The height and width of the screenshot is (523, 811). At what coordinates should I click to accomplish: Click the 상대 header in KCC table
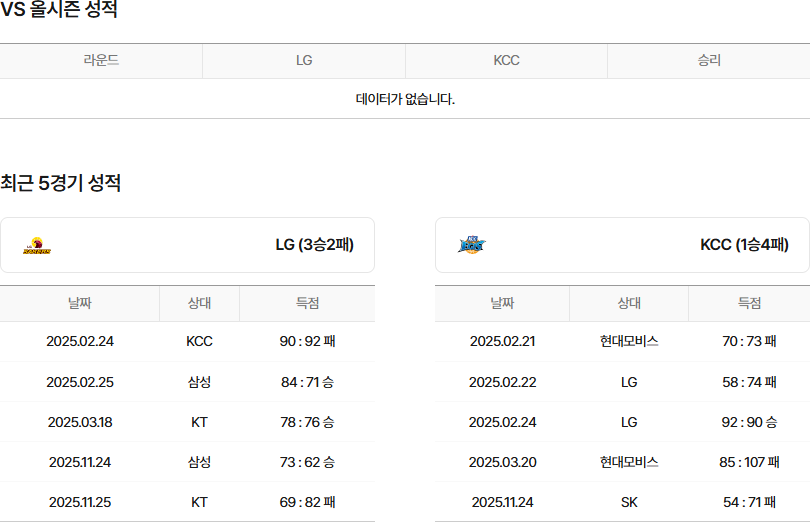pos(629,303)
